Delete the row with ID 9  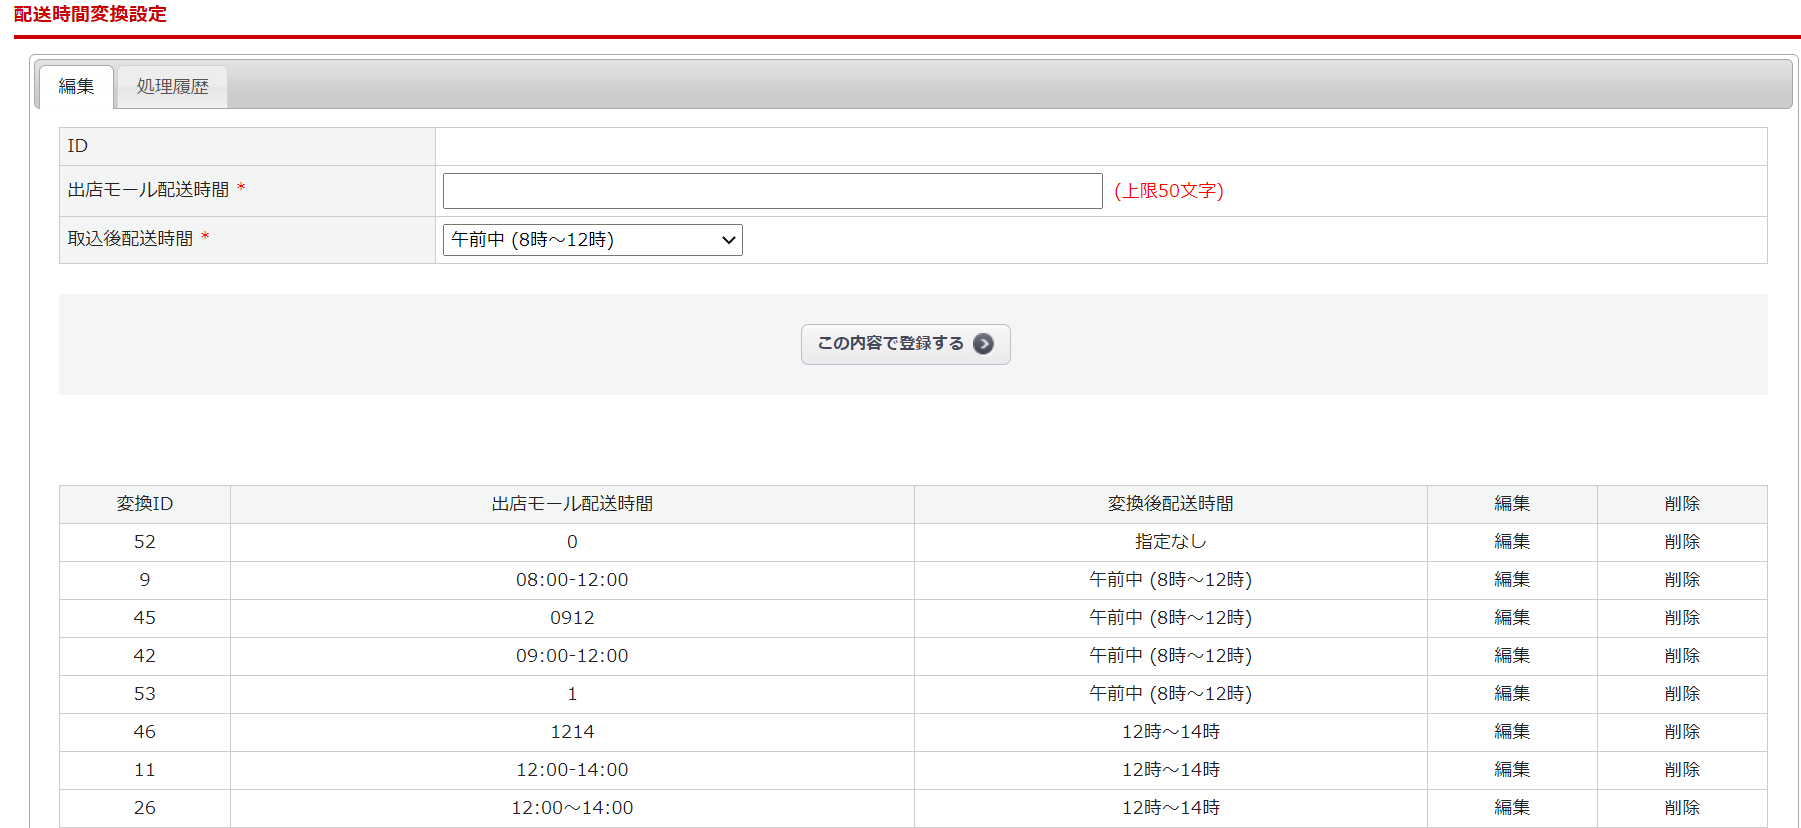[x=1681, y=580]
